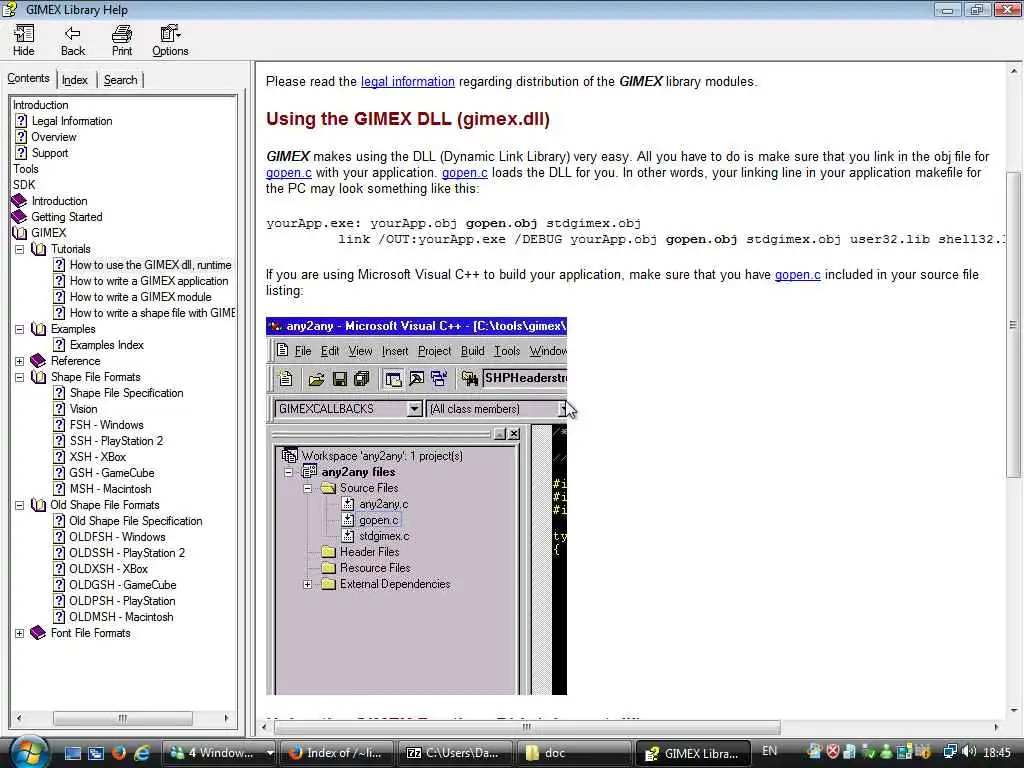The height and width of the screenshot is (768, 1024).
Task: Click the volume speaker tray icon
Action: coord(970,752)
